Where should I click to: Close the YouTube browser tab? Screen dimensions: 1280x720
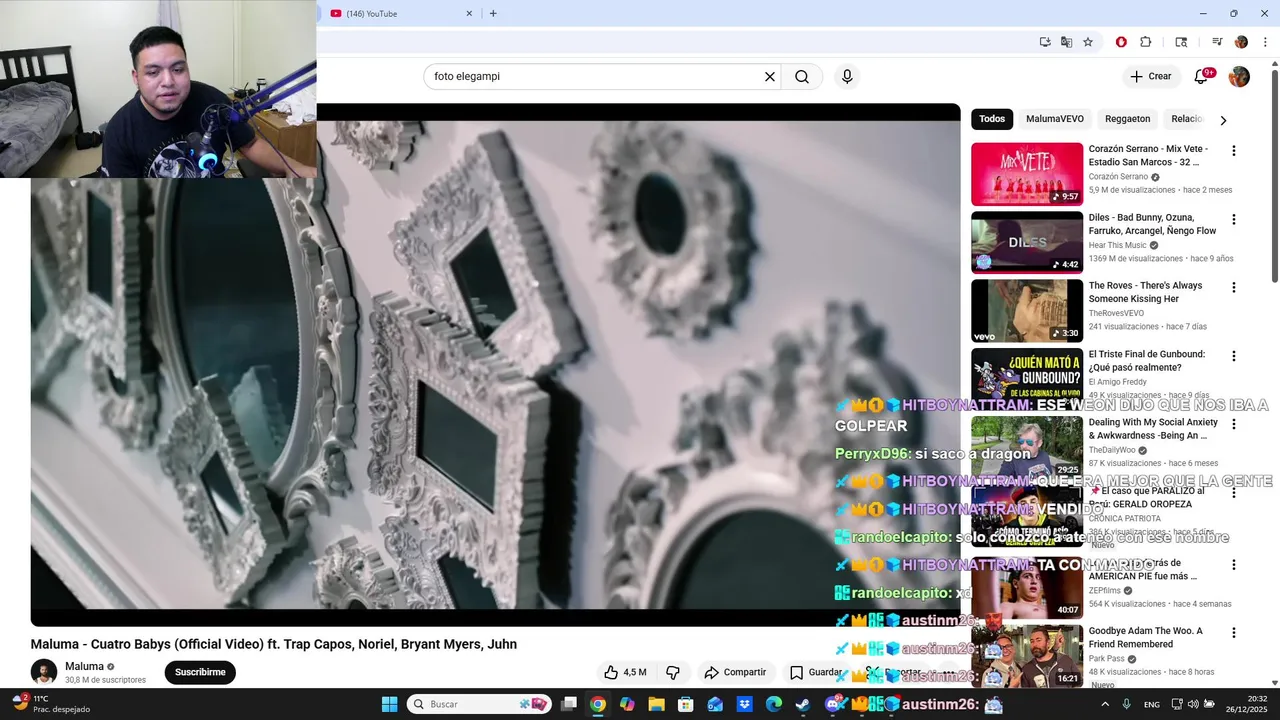469,14
